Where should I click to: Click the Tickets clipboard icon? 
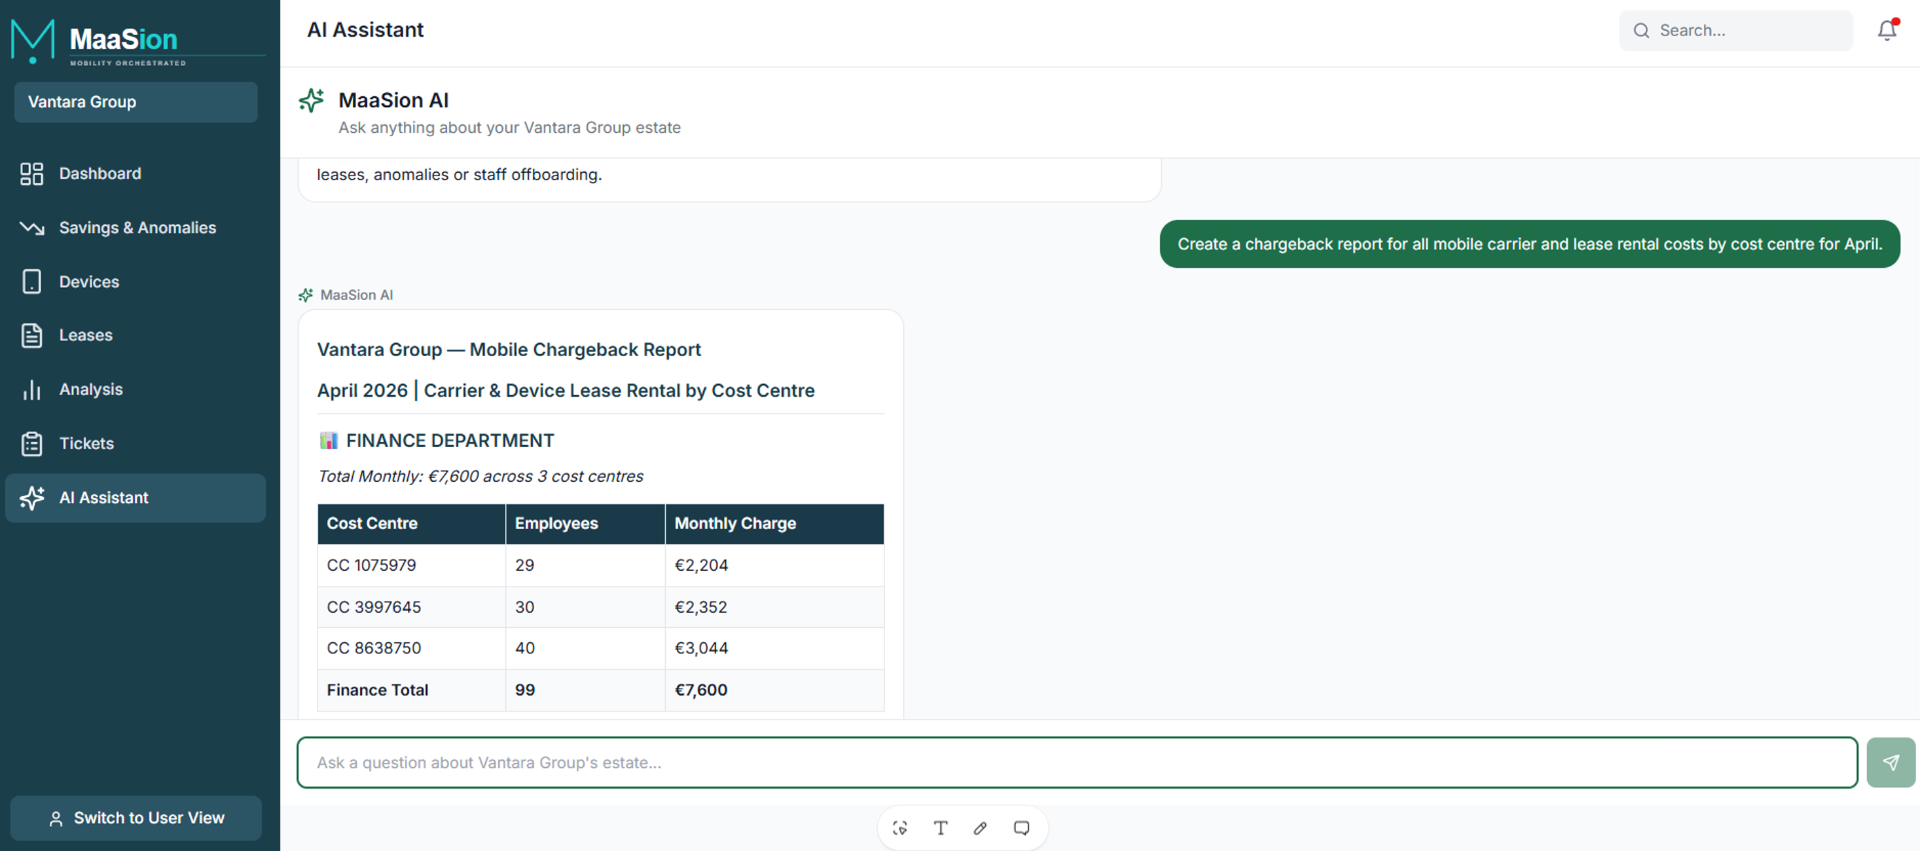[x=32, y=443]
